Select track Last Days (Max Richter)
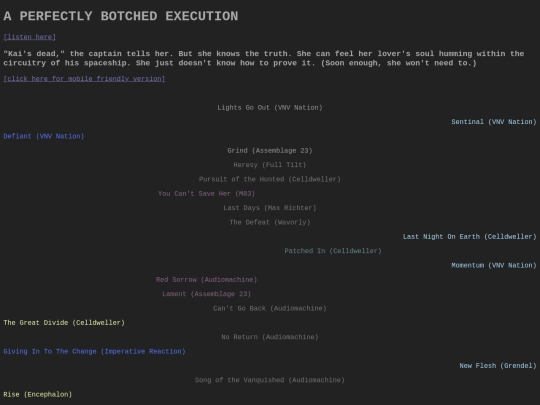The image size is (540, 405). (270, 208)
